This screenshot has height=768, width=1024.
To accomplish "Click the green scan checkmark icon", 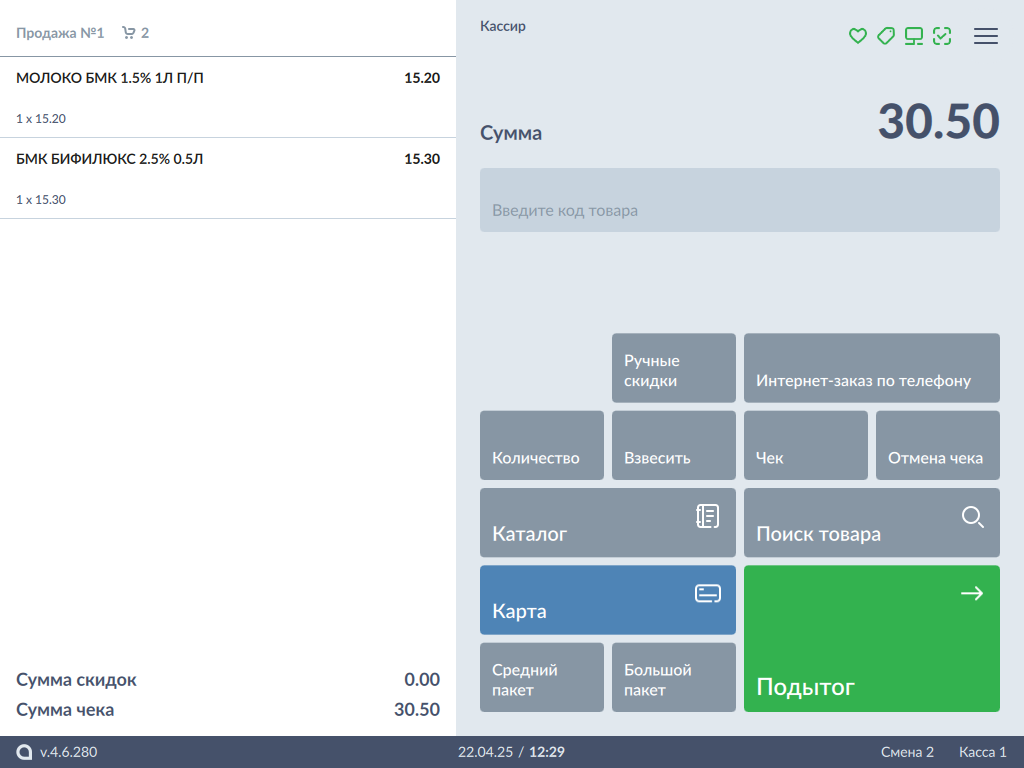I will pyautogui.click(x=941, y=36).
